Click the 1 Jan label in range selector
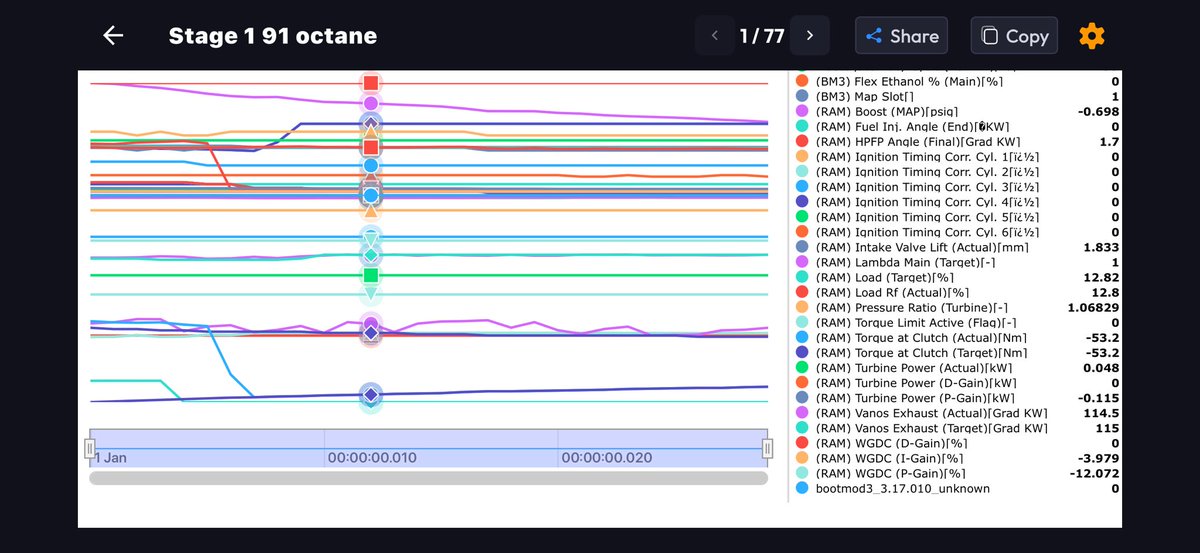Image resolution: width=1200 pixels, height=553 pixels. pos(110,457)
